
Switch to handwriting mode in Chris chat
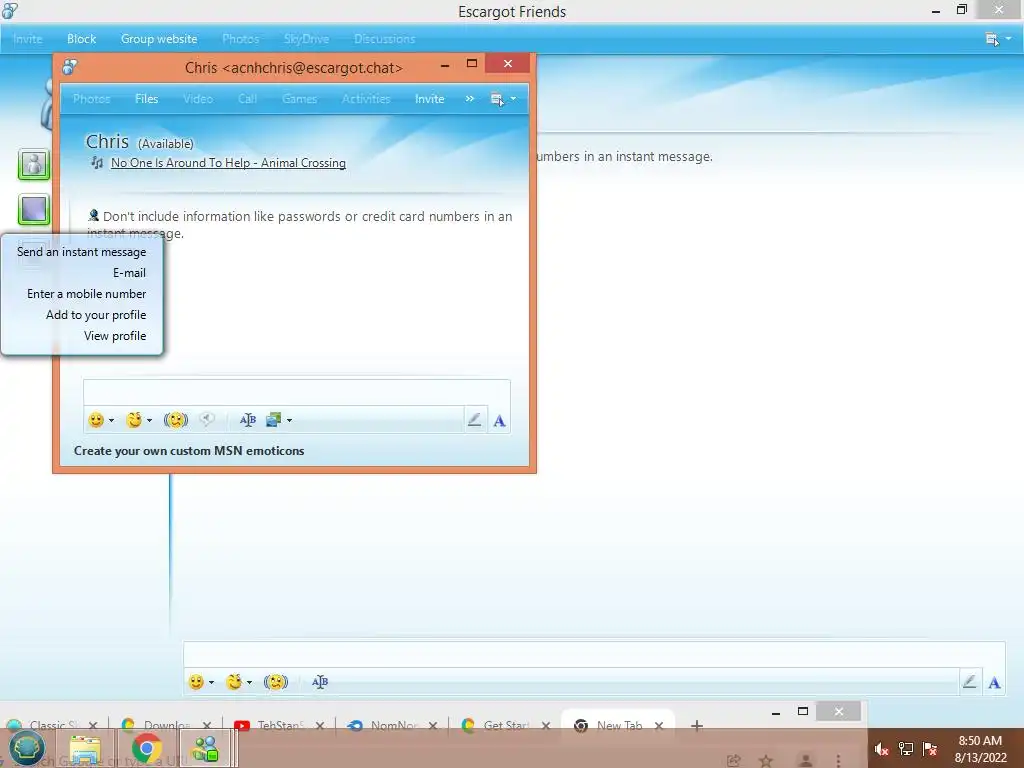[475, 420]
